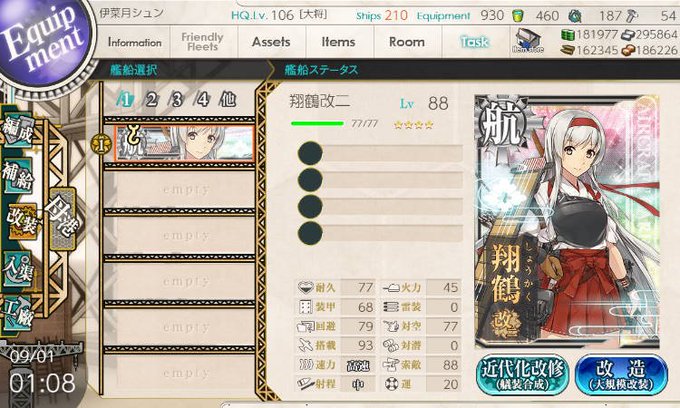This screenshot has height=408, width=680.
Task: Select the 改装 refit menu icon
Action: (23, 221)
